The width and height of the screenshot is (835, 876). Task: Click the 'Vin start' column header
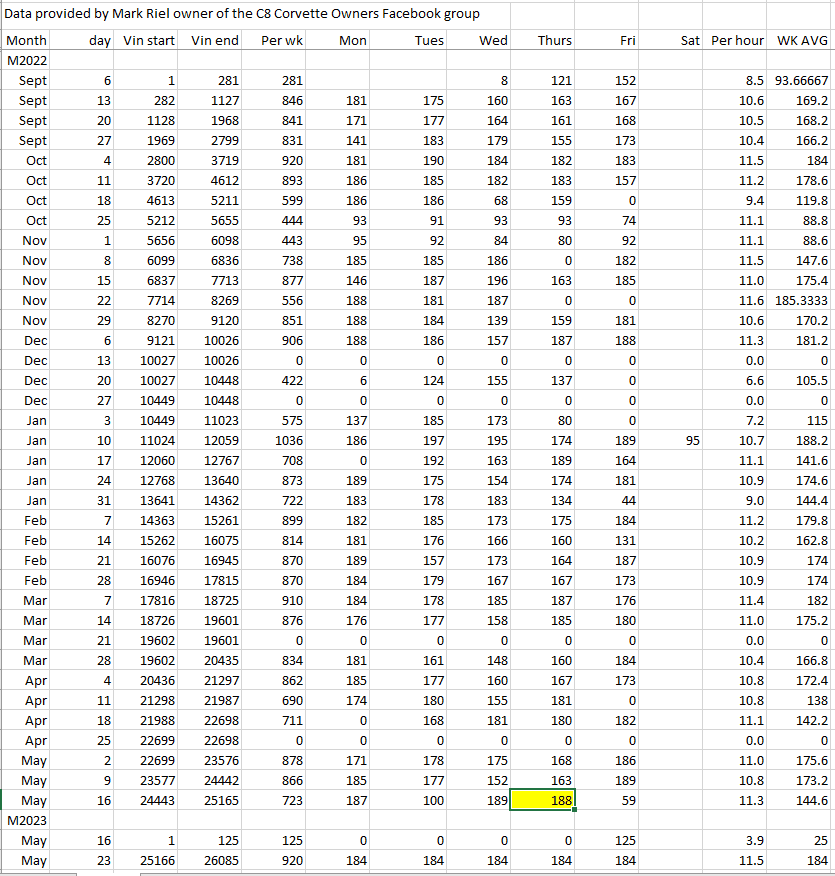[149, 41]
